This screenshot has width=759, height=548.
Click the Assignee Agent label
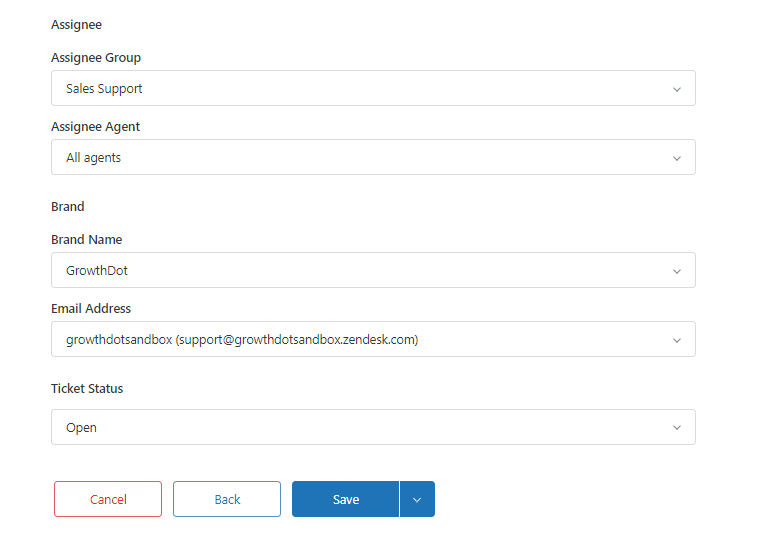coord(95,127)
